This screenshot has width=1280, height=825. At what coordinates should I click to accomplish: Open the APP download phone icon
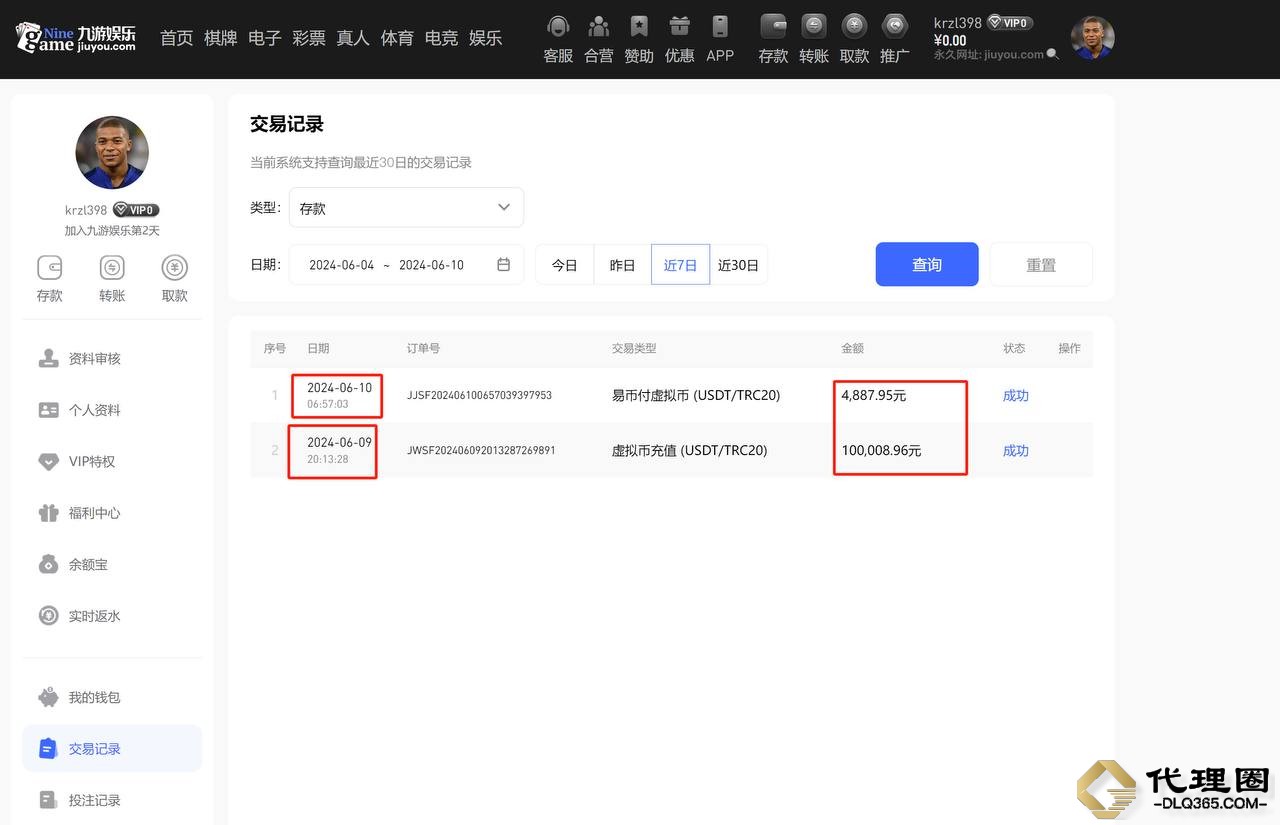720,28
